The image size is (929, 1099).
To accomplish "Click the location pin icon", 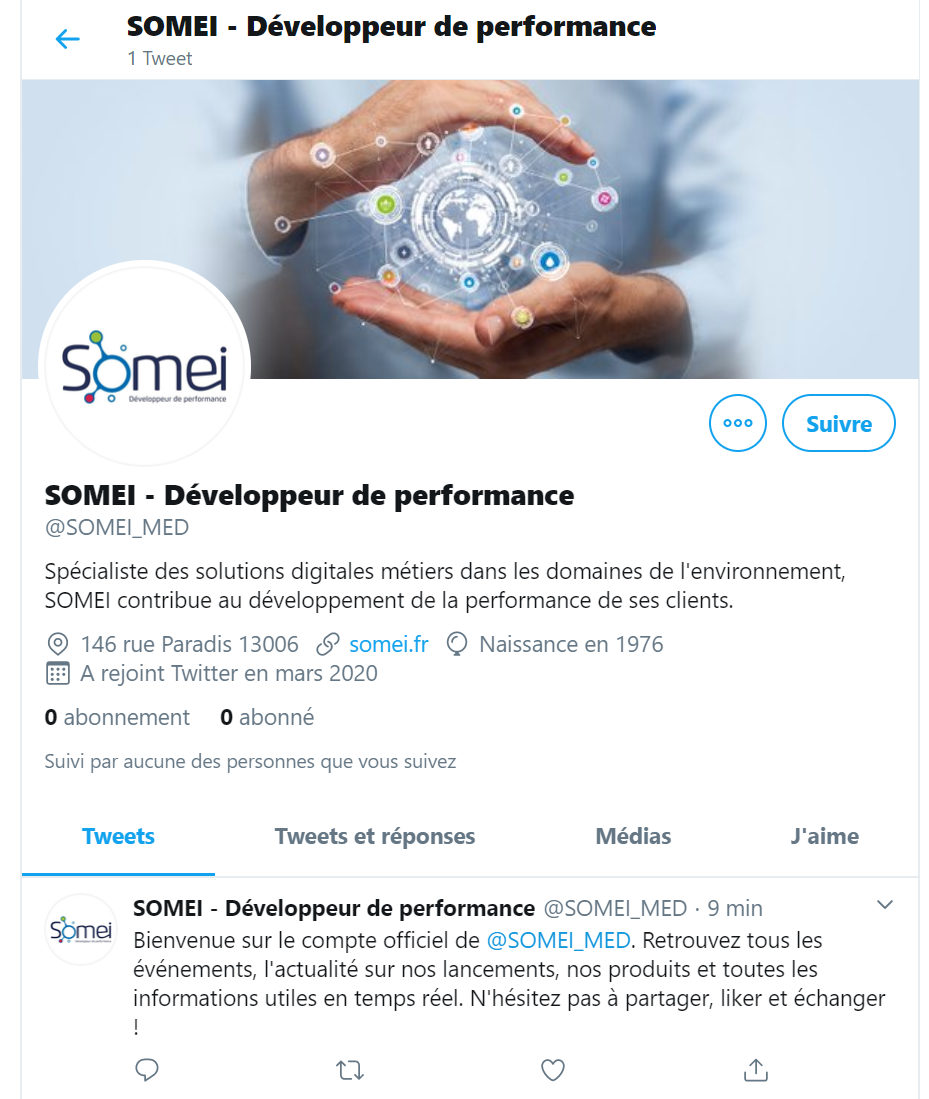I will [57, 644].
